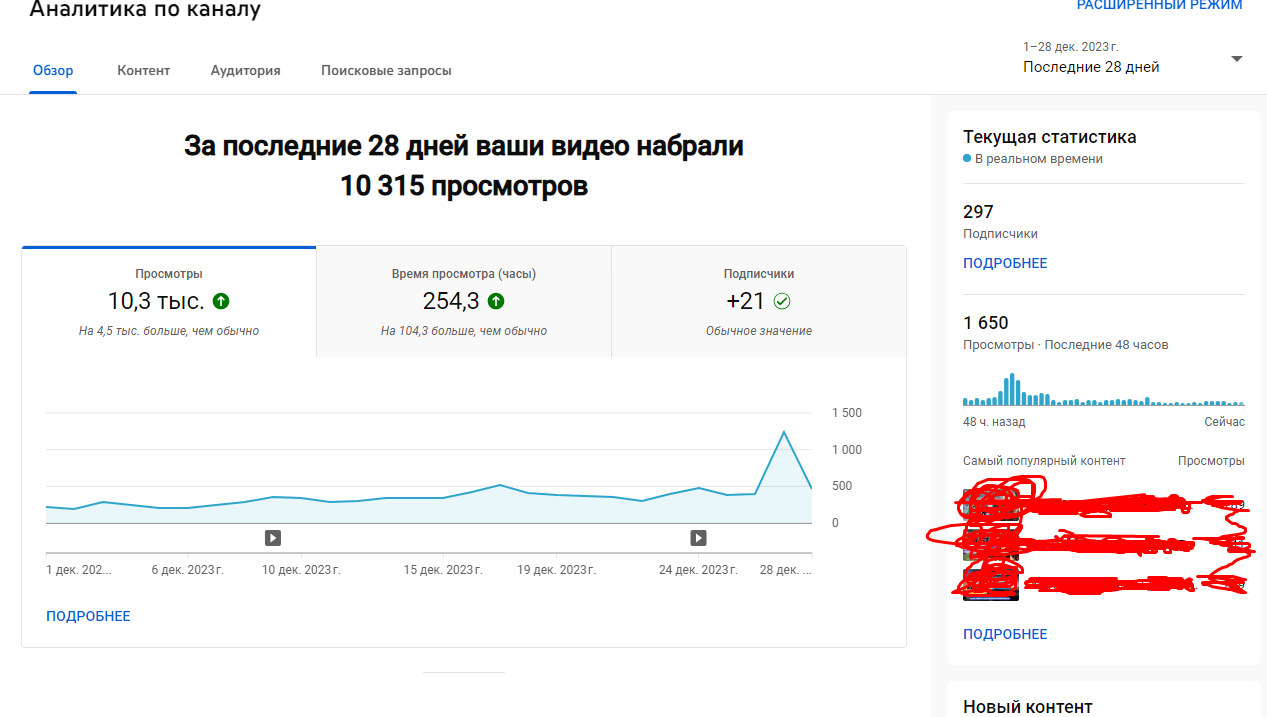Click 'Самый популярный контент' label
This screenshot has width=1267, height=717.
pos(1044,461)
